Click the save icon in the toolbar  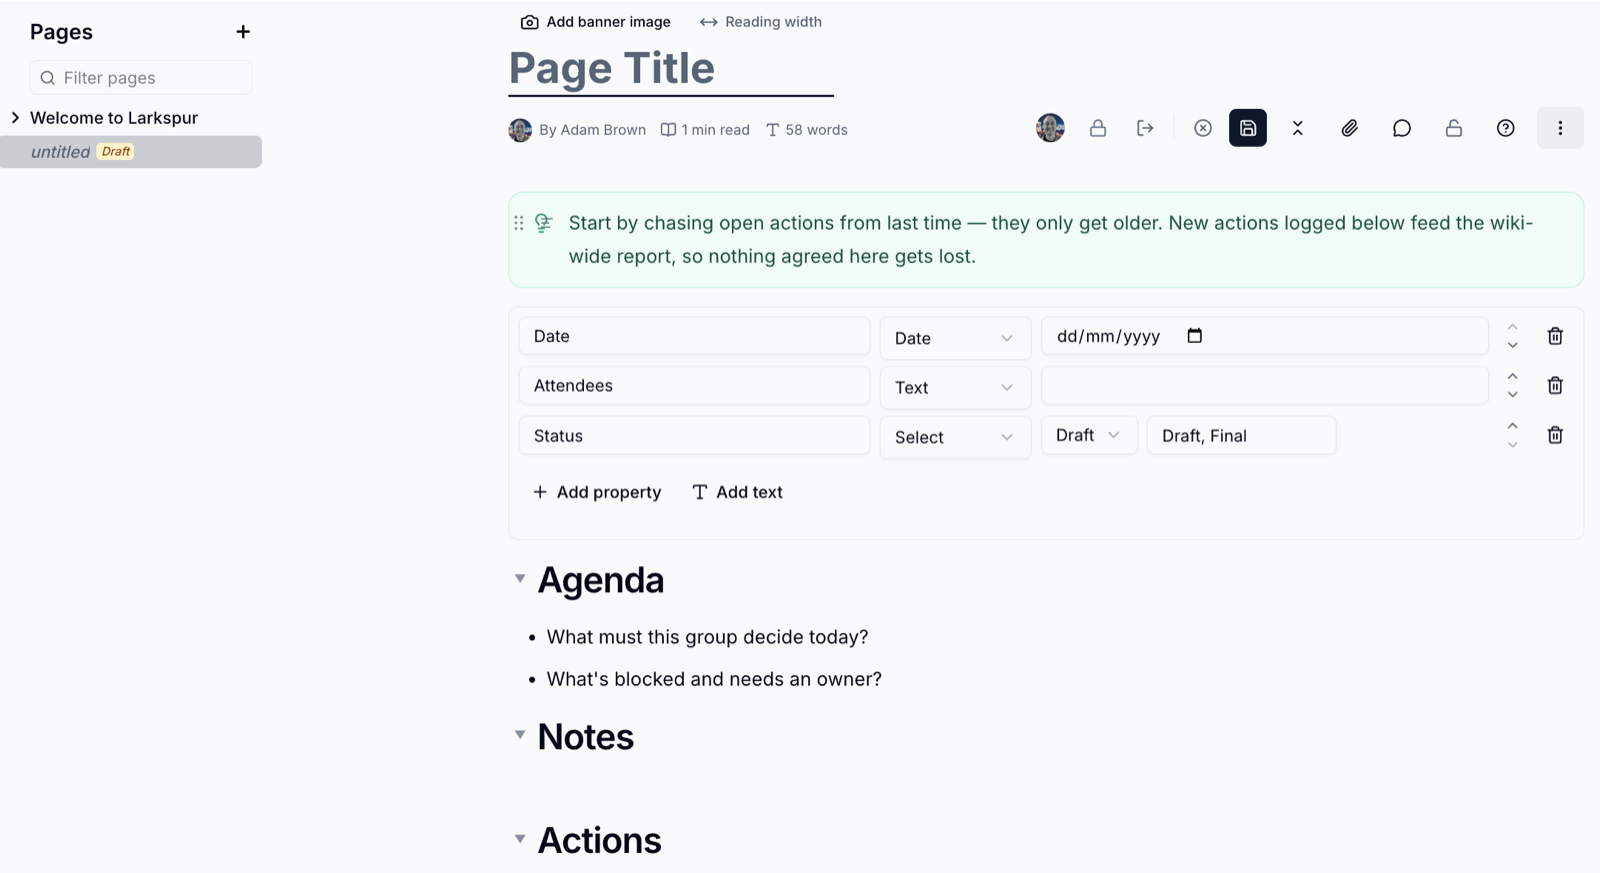(1248, 128)
